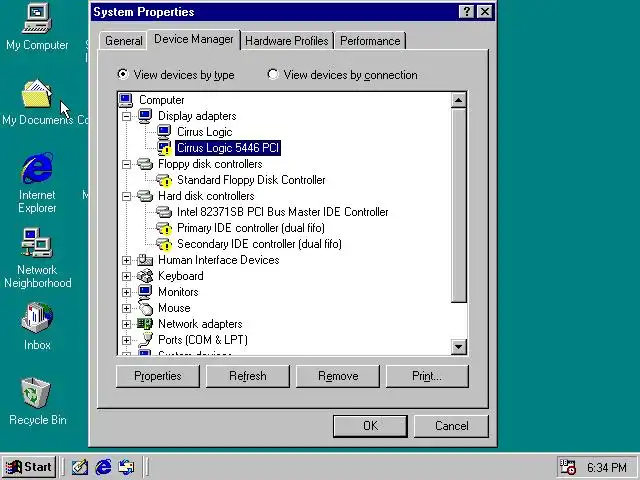Select the Cirrus Logic 5446 PCI entry
Viewport: 640px width, 480px height.
coord(228,148)
